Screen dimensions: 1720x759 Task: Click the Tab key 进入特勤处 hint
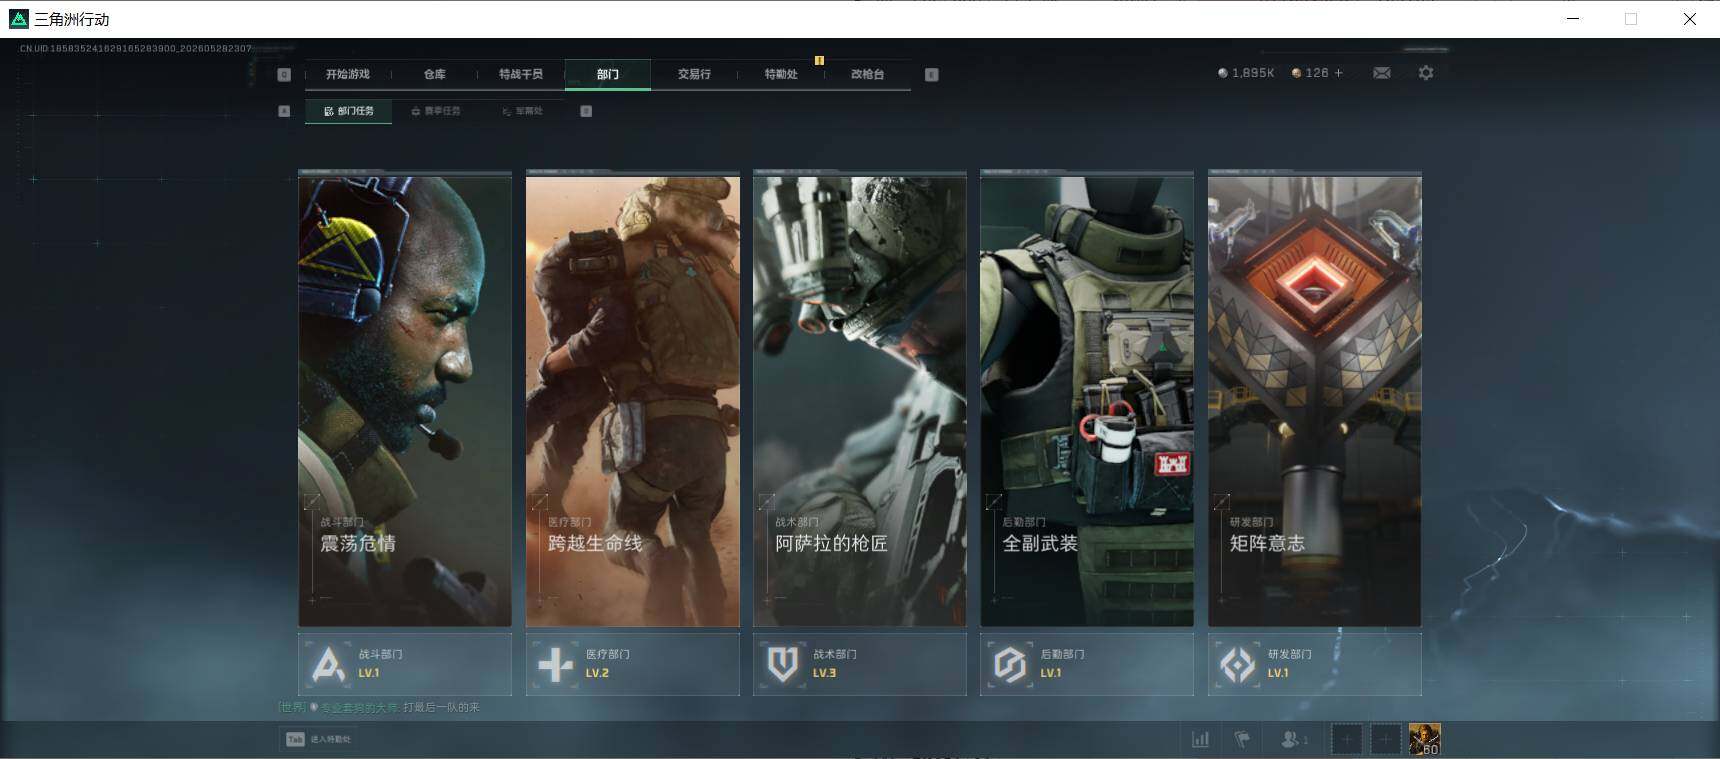(x=318, y=739)
